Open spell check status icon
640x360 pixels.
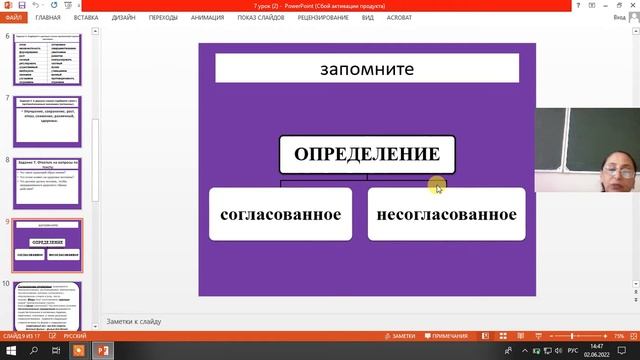pyautogui.click(x=53, y=336)
